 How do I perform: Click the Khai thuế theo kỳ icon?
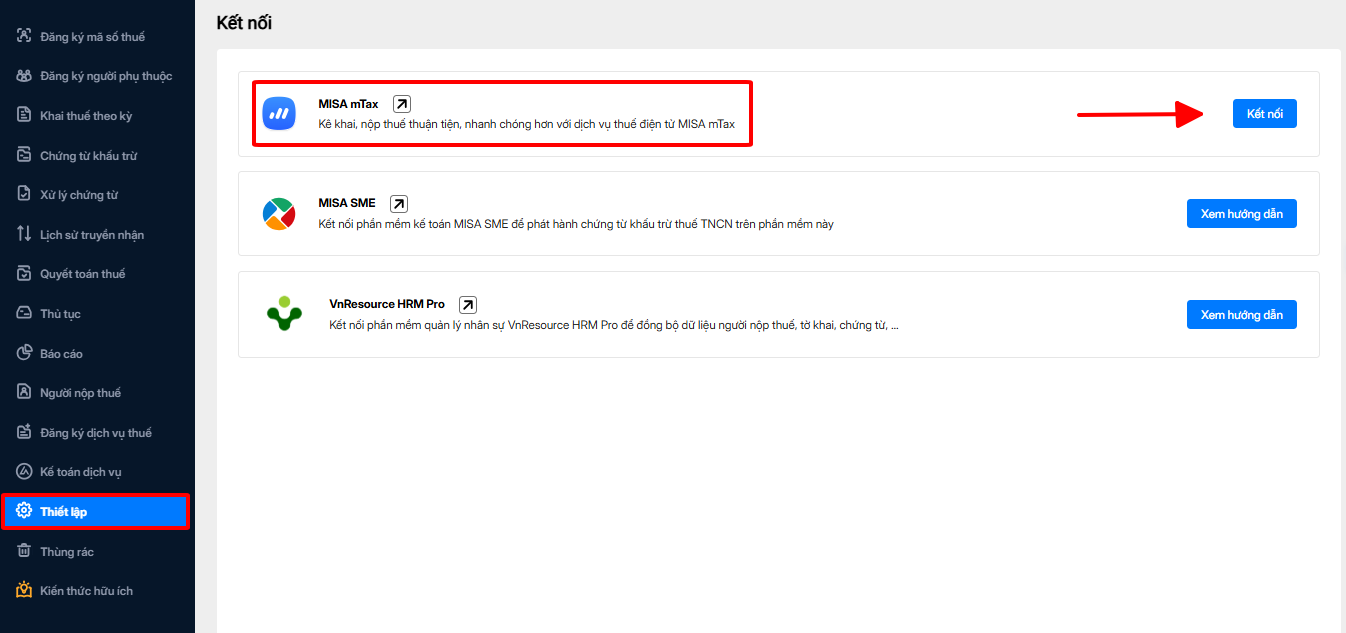(24, 115)
